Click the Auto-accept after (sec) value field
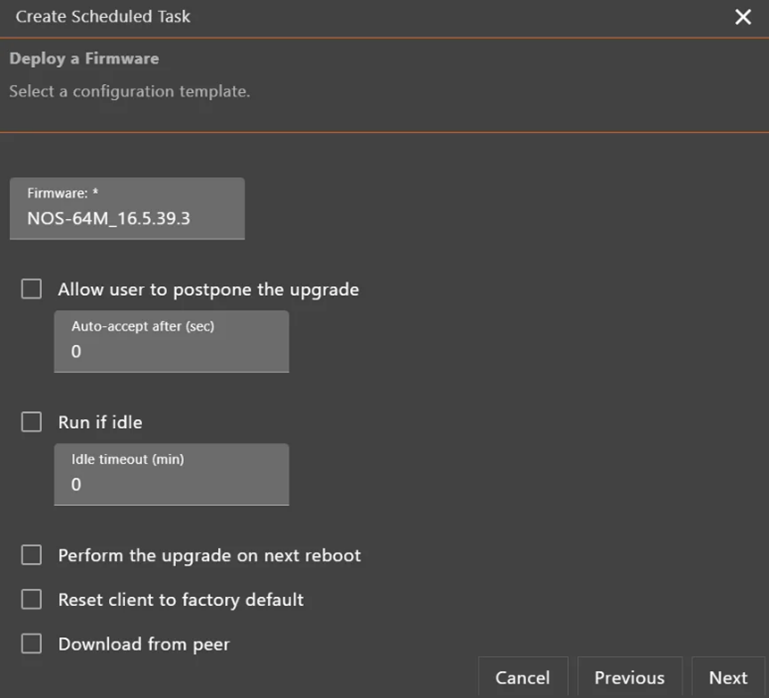The image size is (769, 698). (x=171, y=352)
